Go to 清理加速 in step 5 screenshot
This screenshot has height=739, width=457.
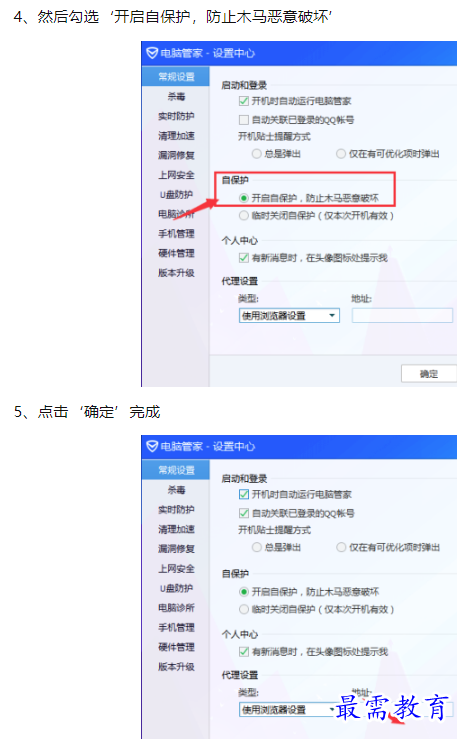click(176, 529)
